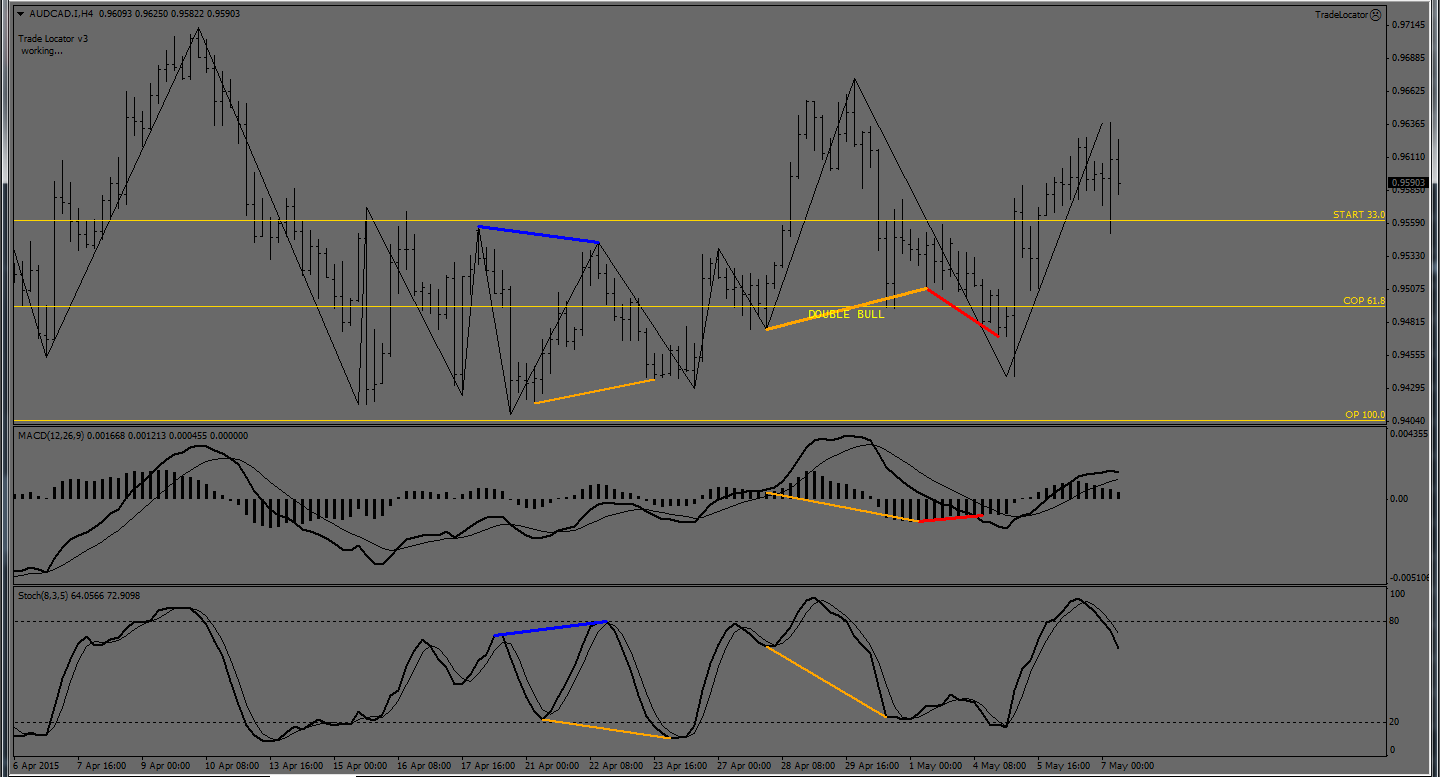Click the 28 Apr 08:00 time axis label
Screen dimensions: 1440x777
(x=808, y=766)
